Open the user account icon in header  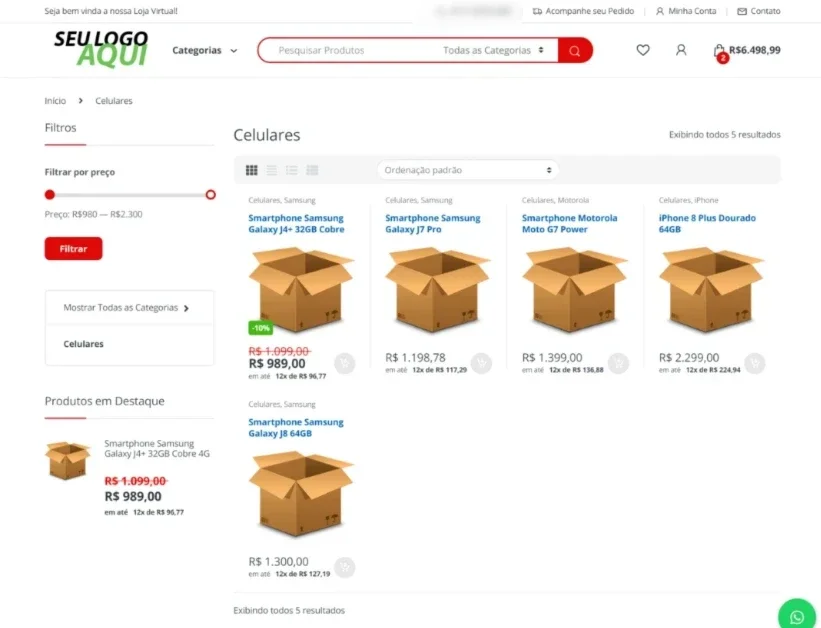pos(681,50)
